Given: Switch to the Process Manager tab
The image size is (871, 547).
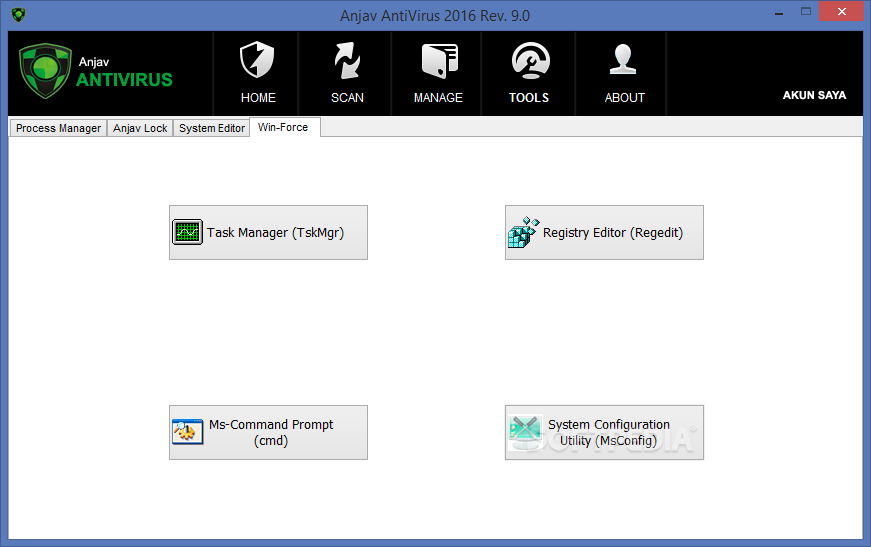Looking at the screenshot, I should [x=58, y=128].
